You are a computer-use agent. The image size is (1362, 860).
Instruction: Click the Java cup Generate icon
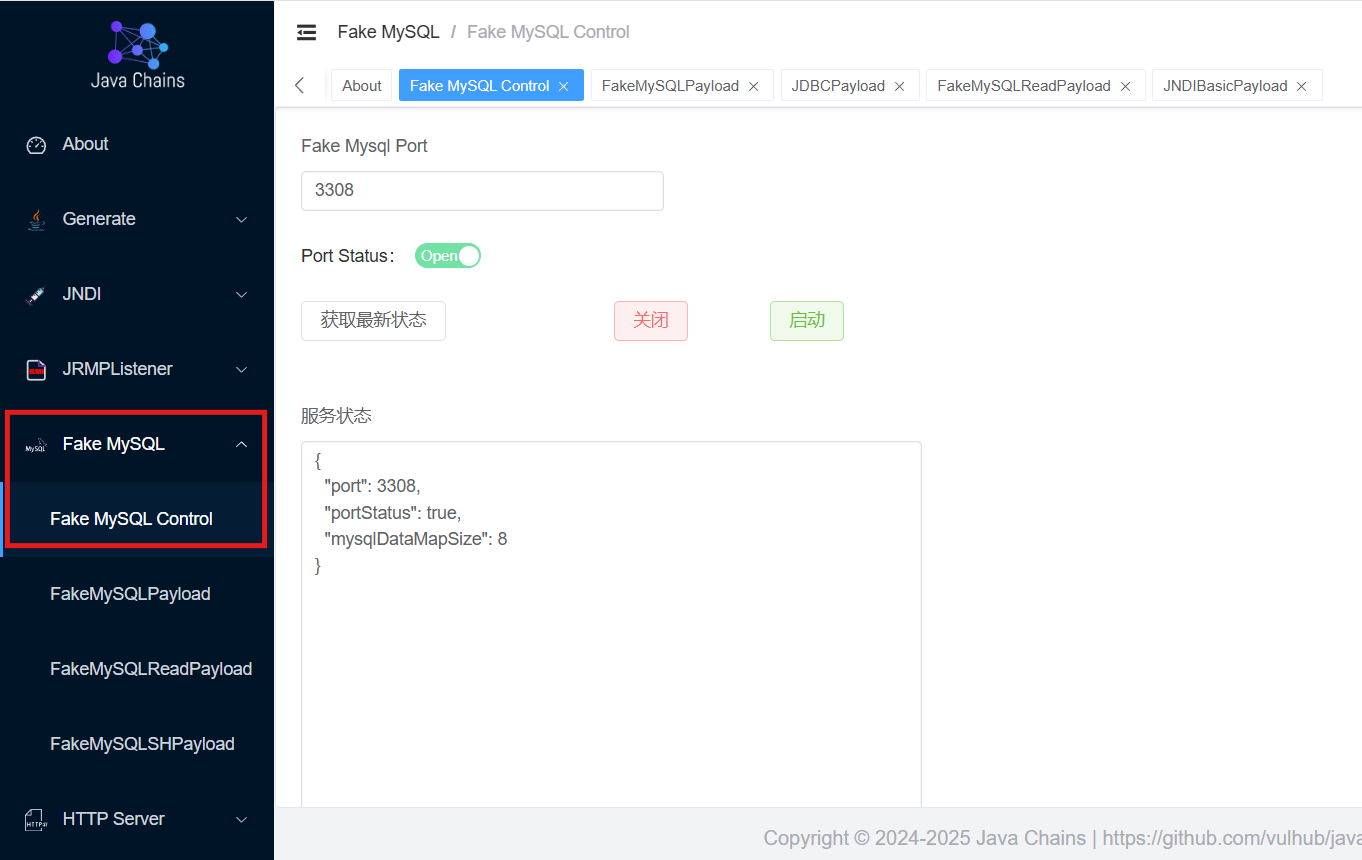pyautogui.click(x=36, y=220)
